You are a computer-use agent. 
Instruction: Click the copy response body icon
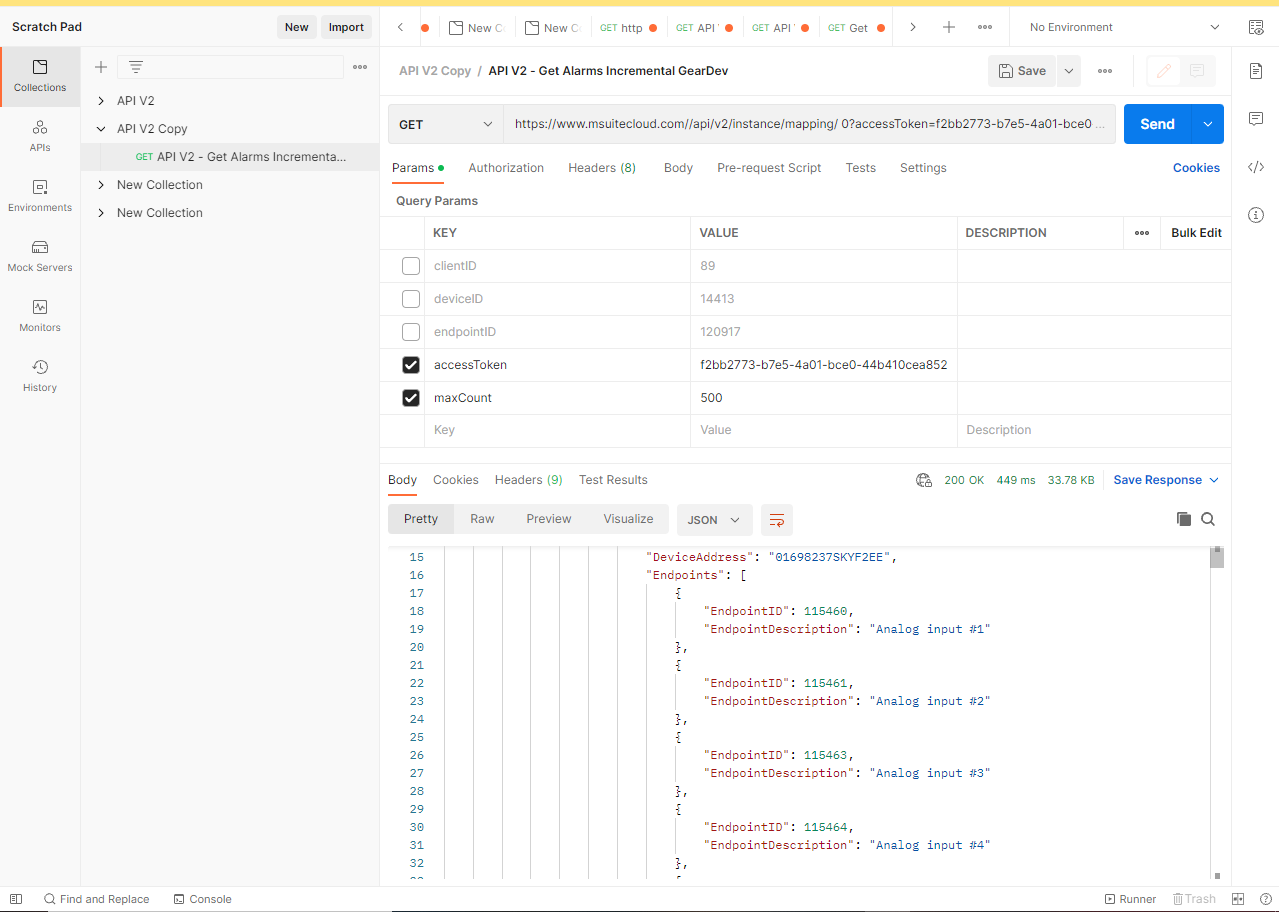1184,519
